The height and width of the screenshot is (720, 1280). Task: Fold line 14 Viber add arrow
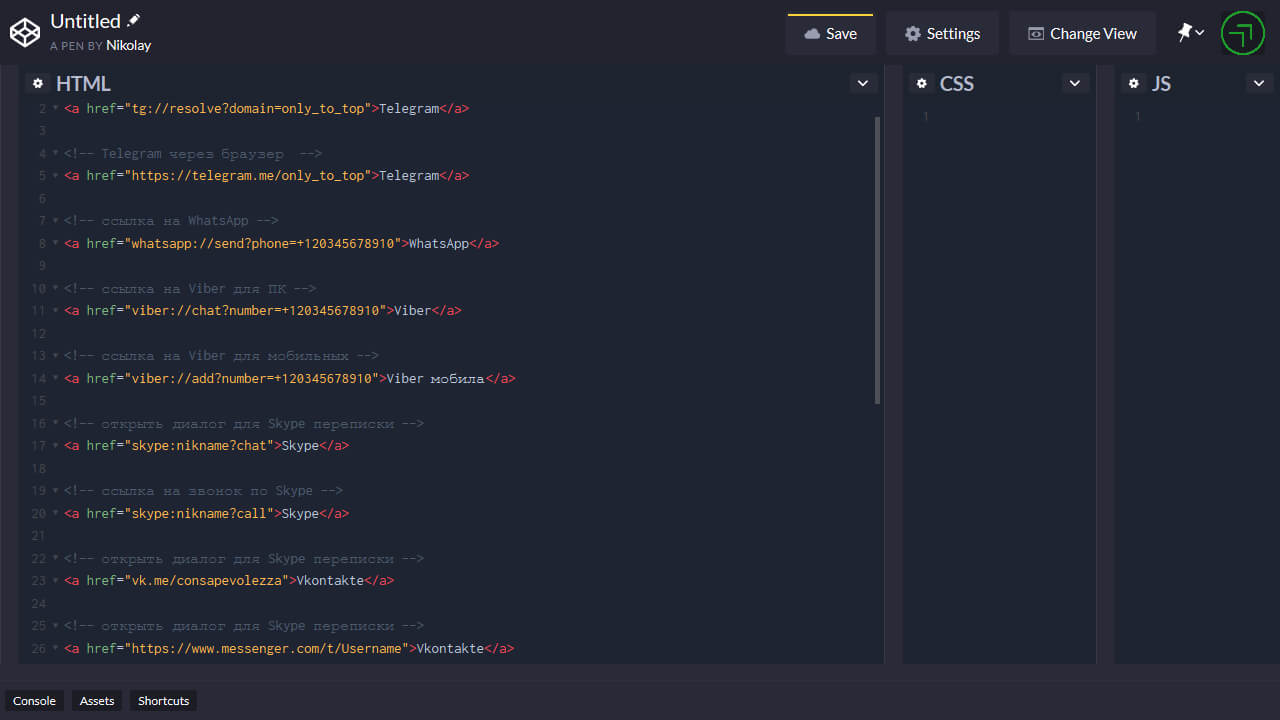coord(55,378)
